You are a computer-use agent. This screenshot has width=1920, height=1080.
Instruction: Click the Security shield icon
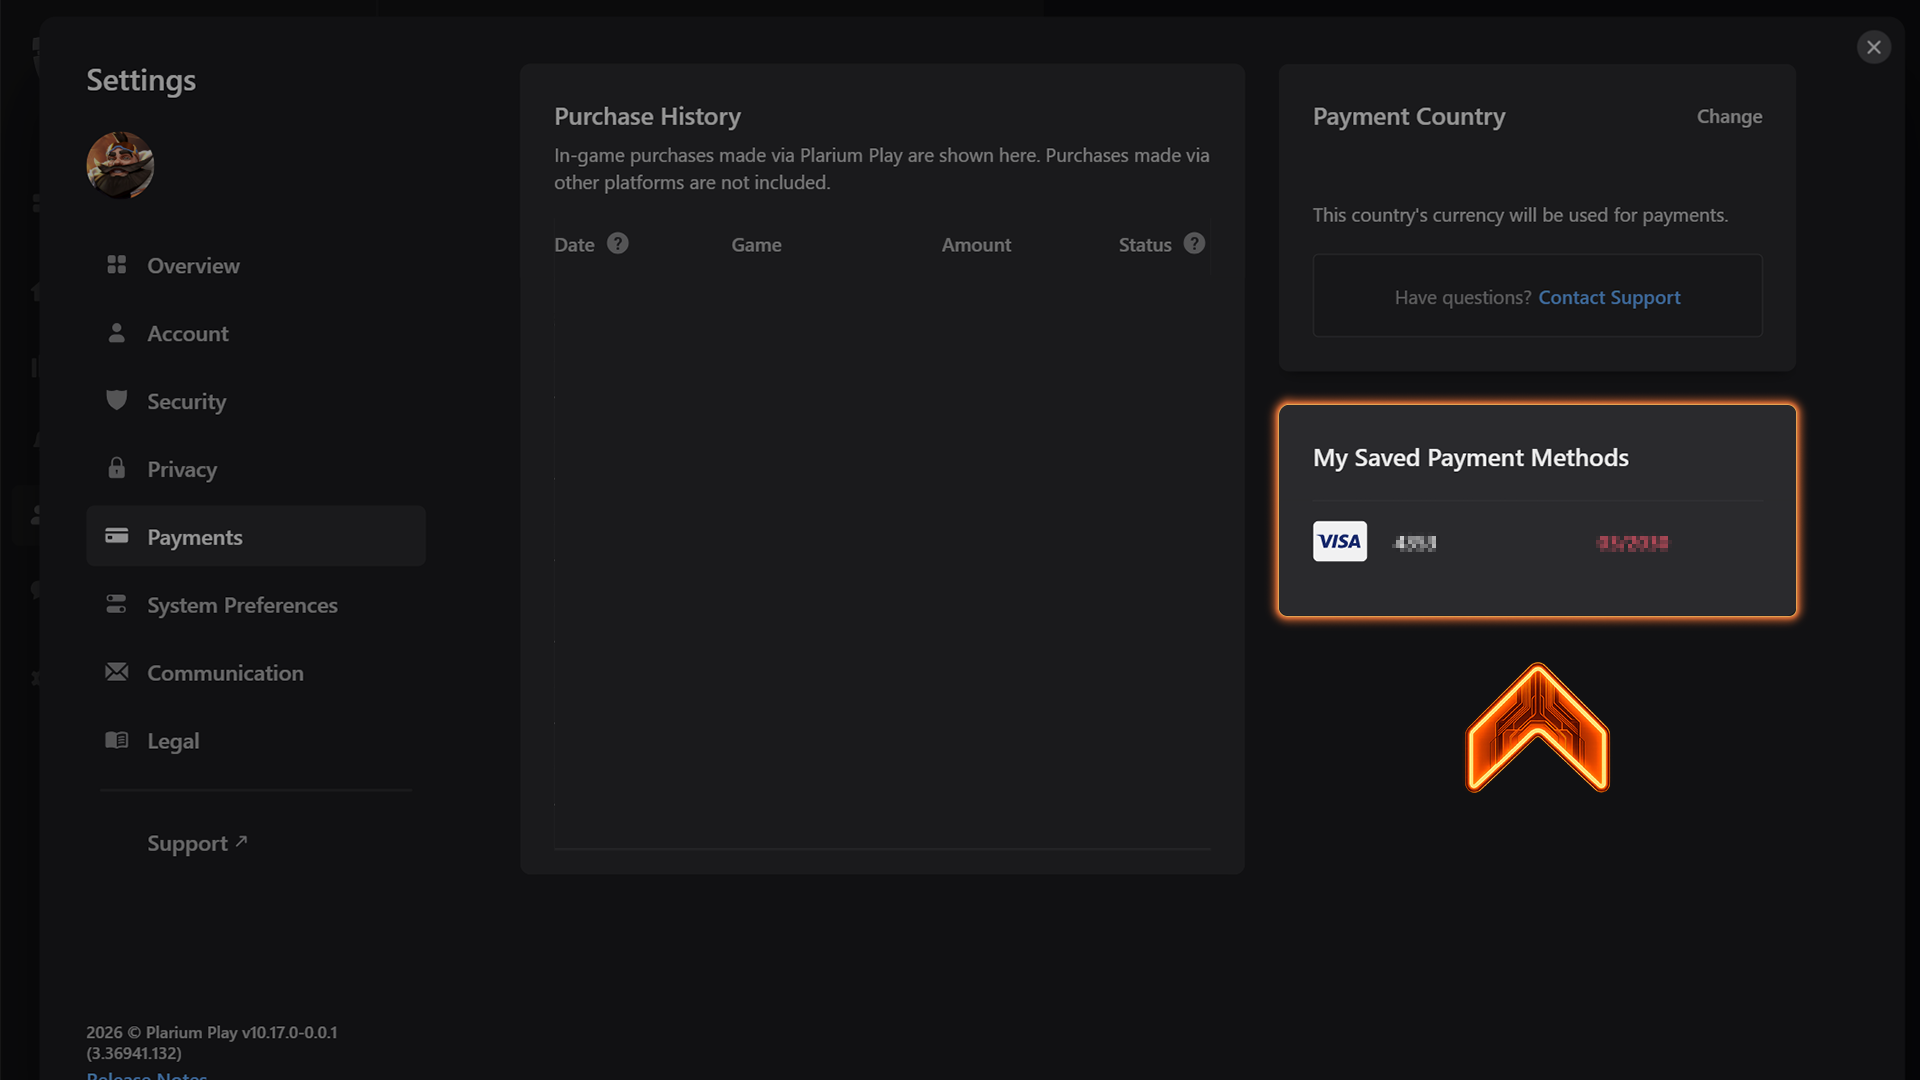pos(117,400)
